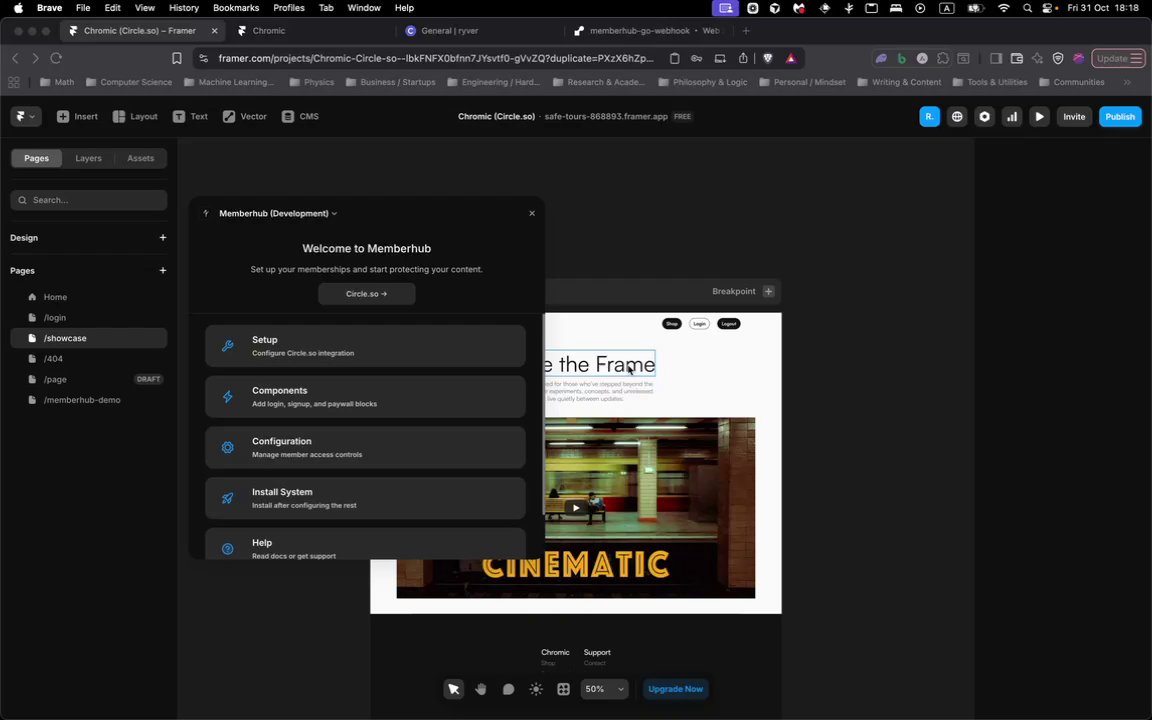This screenshot has height=720, width=1152.
Task: Open the Setup card
Action: point(365,346)
